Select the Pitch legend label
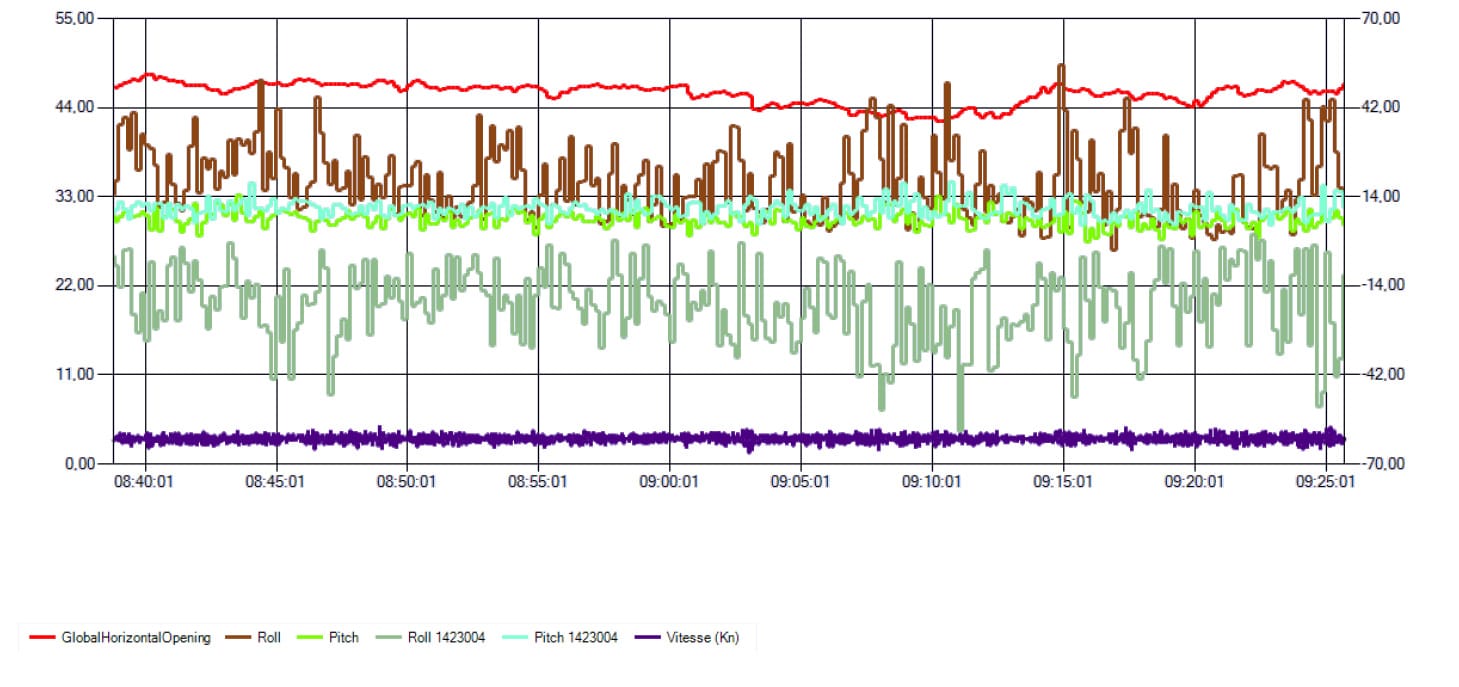1459x687 pixels. coord(343,637)
